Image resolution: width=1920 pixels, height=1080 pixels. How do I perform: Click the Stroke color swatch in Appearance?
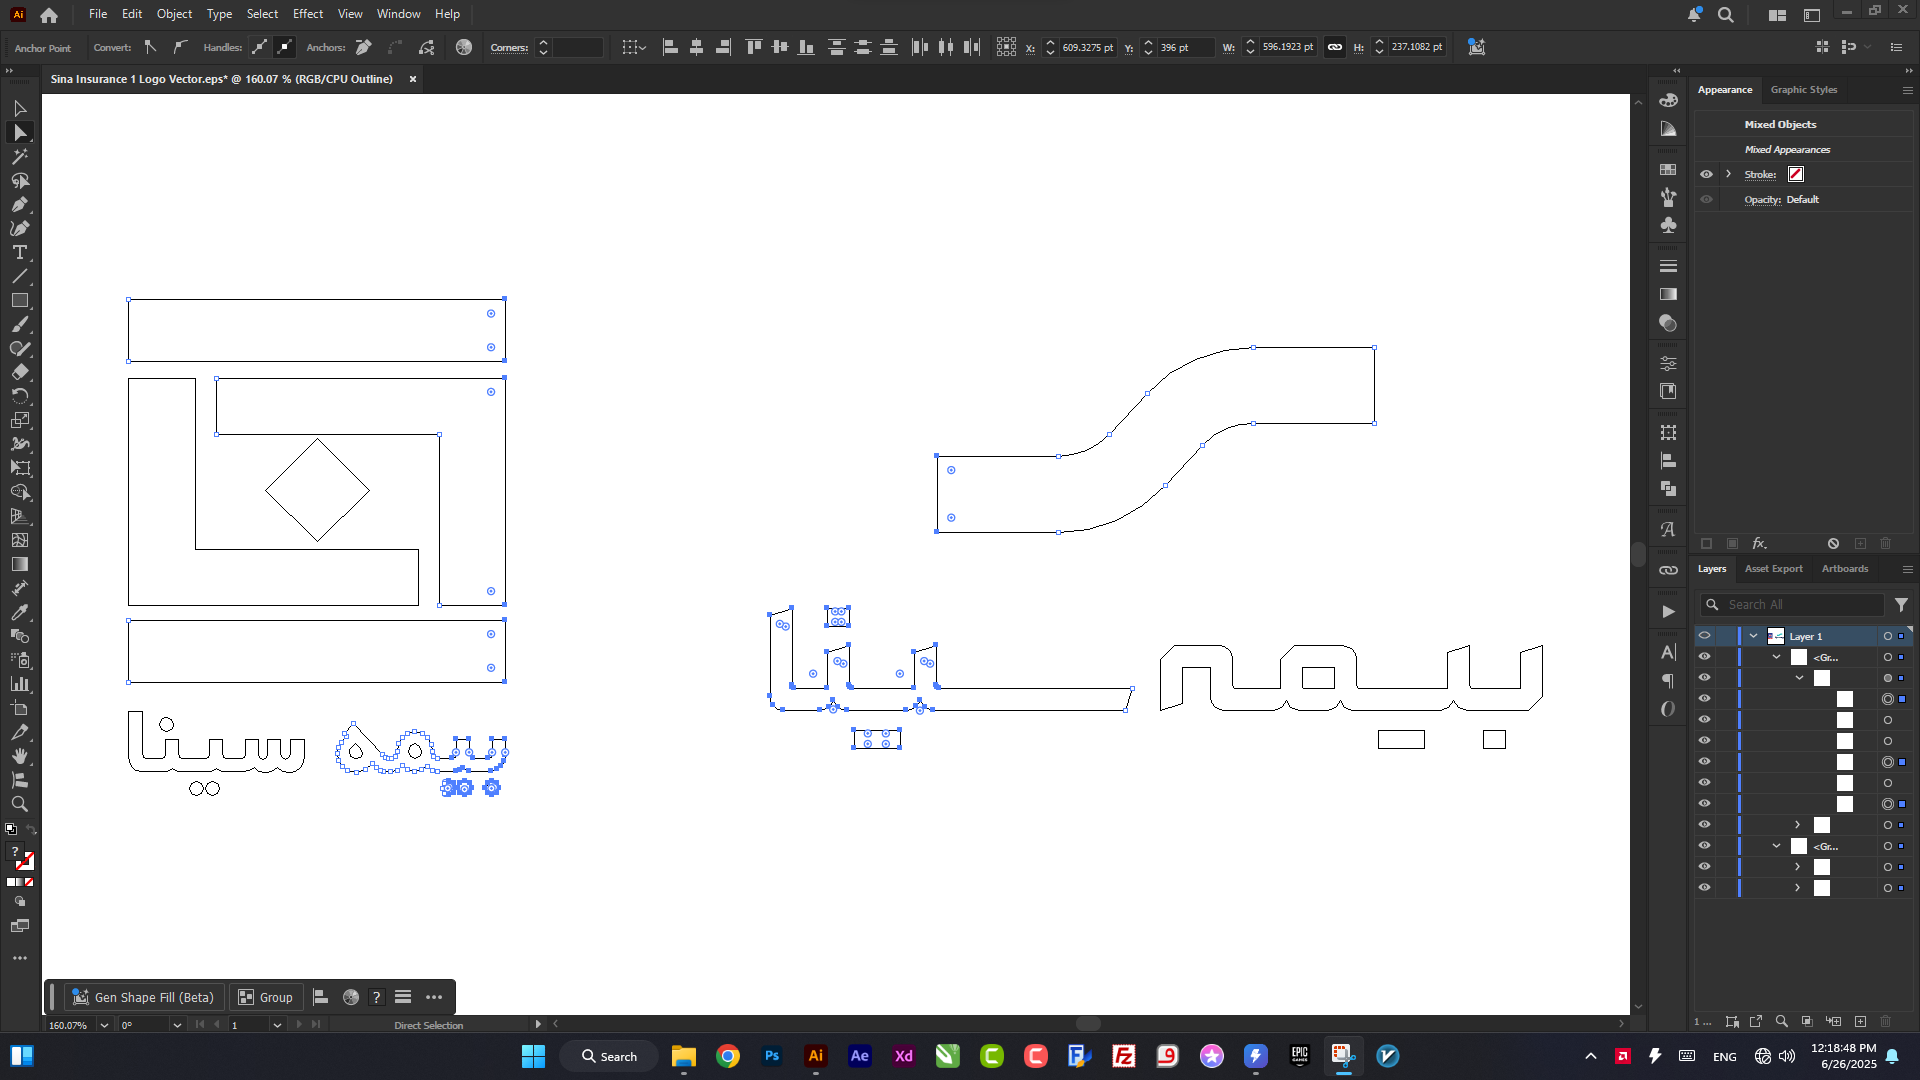[x=1796, y=174]
